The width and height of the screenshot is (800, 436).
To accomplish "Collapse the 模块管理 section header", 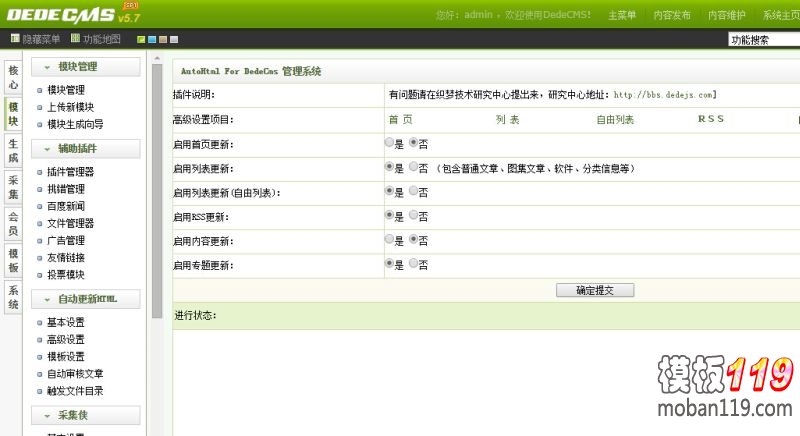I will pyautogui.click(x=86, y=67).
